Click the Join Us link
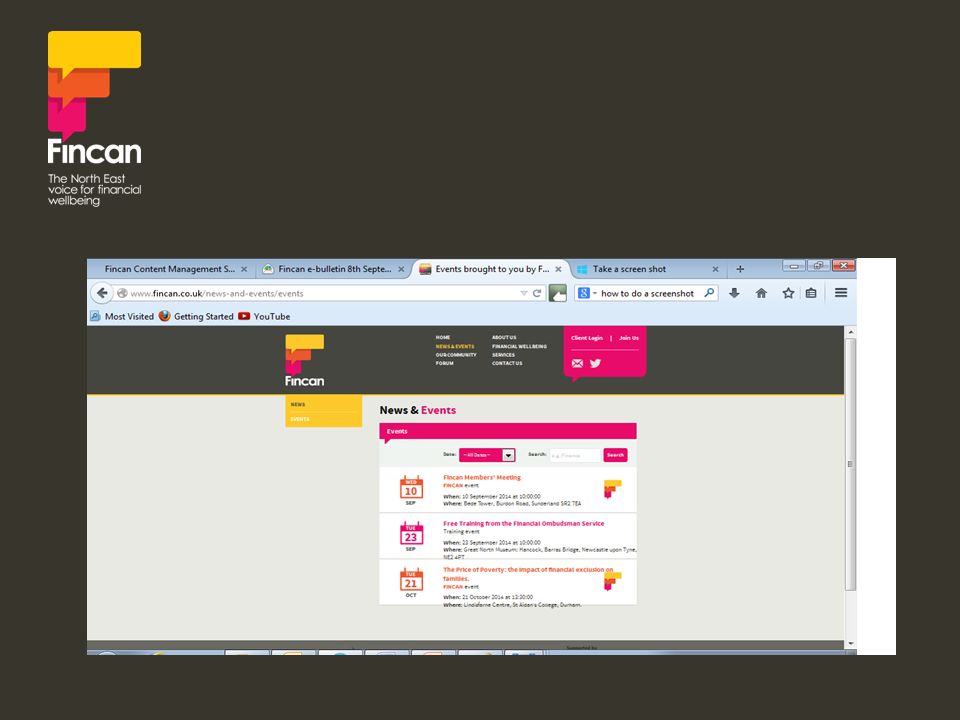 coord(629,338)
